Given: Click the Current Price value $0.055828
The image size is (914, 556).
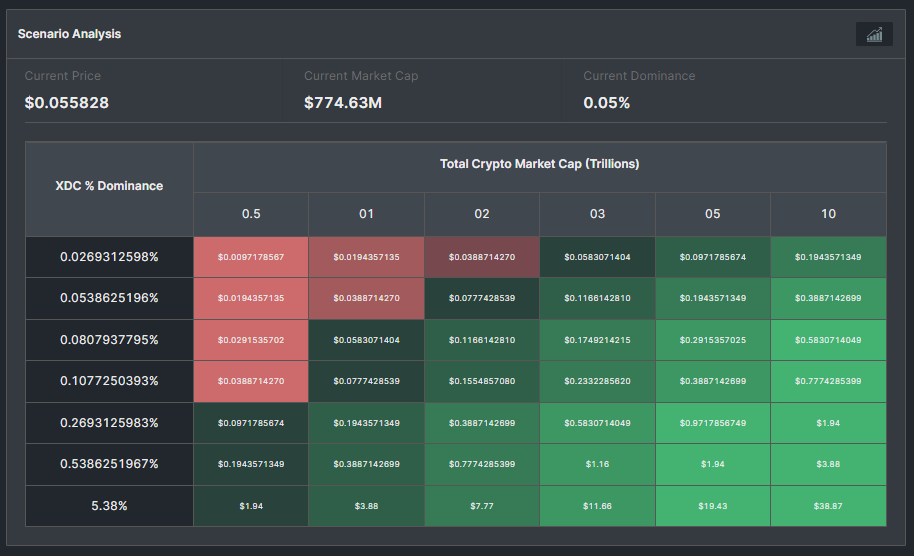Looking at the screenshot, I should (x=67, y=103).
